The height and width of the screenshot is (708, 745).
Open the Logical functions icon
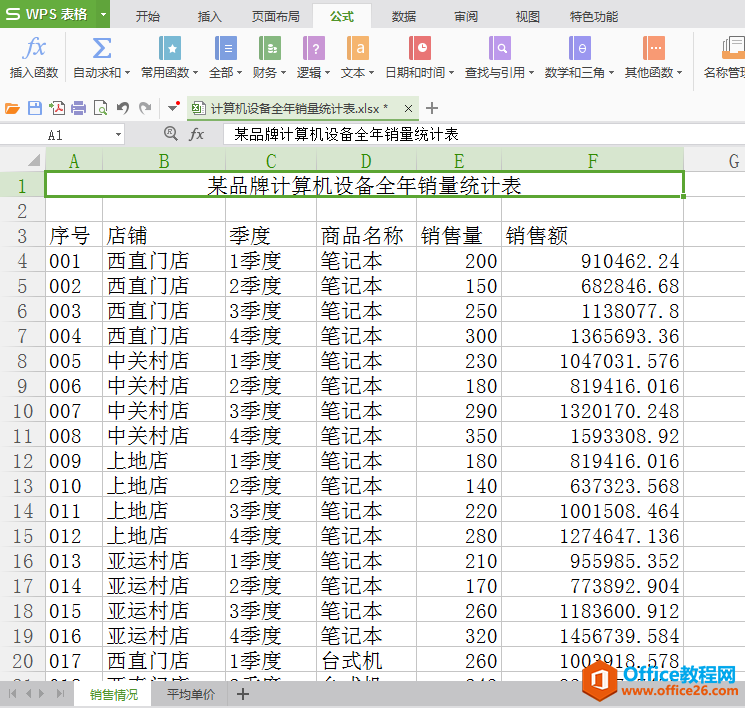pos(314,48)
